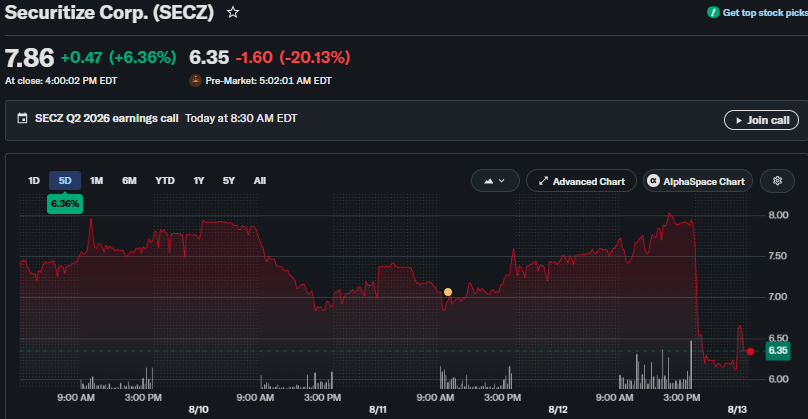
Task: Click the yellow event marker on the chart
Action: point(448,292)
